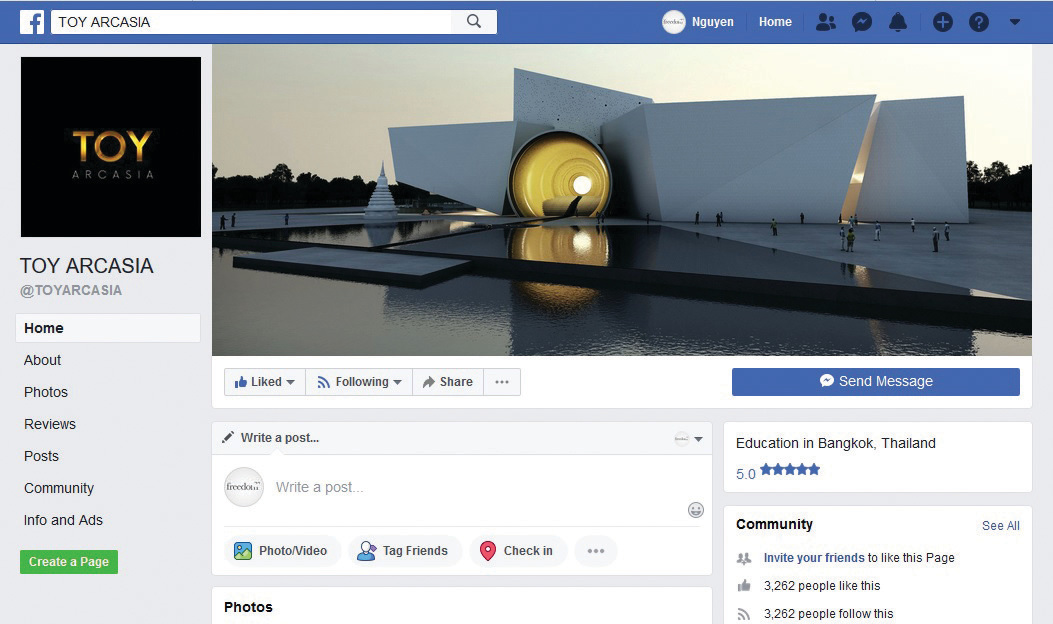The image size is (1053, 624).
Task: Click the Facebook logo icon
Action: 32,22
